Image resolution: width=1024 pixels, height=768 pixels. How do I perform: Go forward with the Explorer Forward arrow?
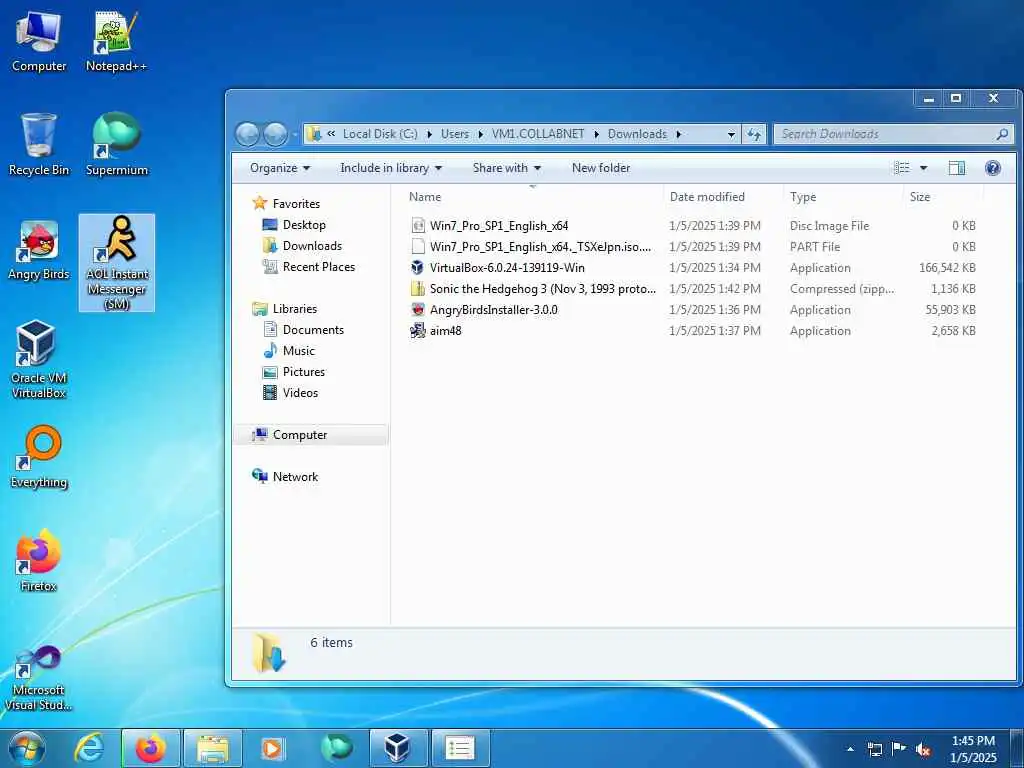[275, 135]
